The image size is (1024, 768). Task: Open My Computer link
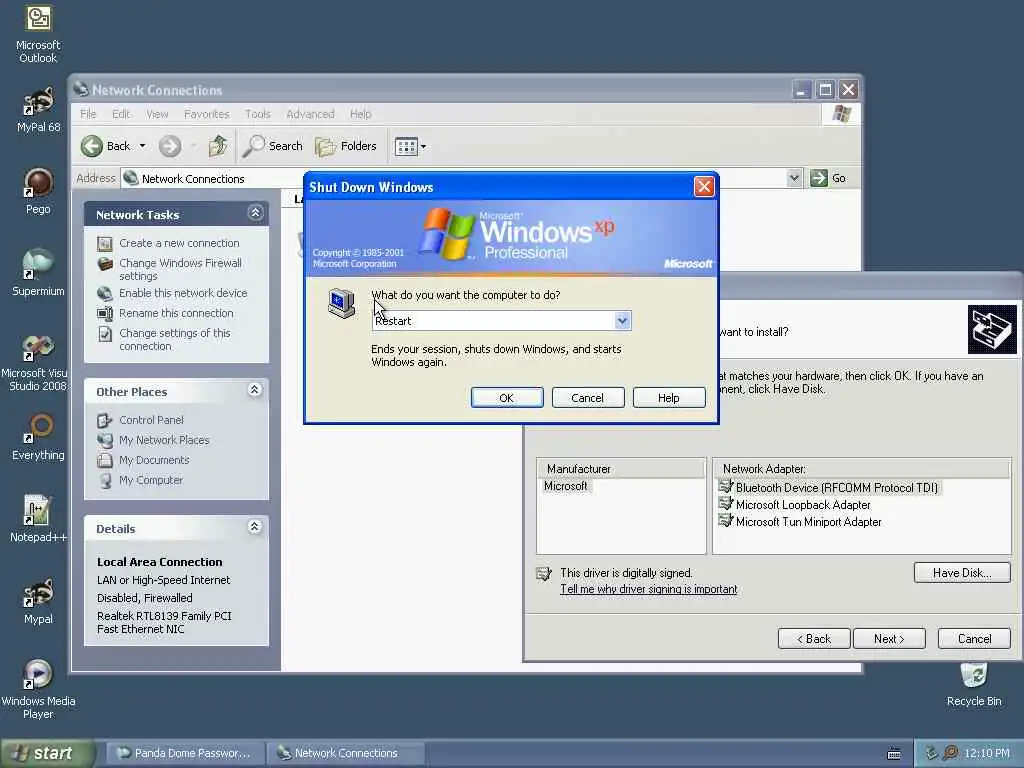(151, 480)
